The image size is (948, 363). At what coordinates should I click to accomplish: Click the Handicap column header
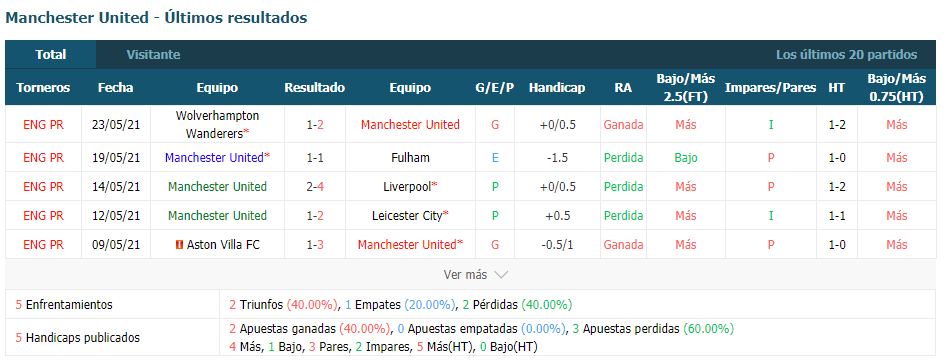(557, 88)
